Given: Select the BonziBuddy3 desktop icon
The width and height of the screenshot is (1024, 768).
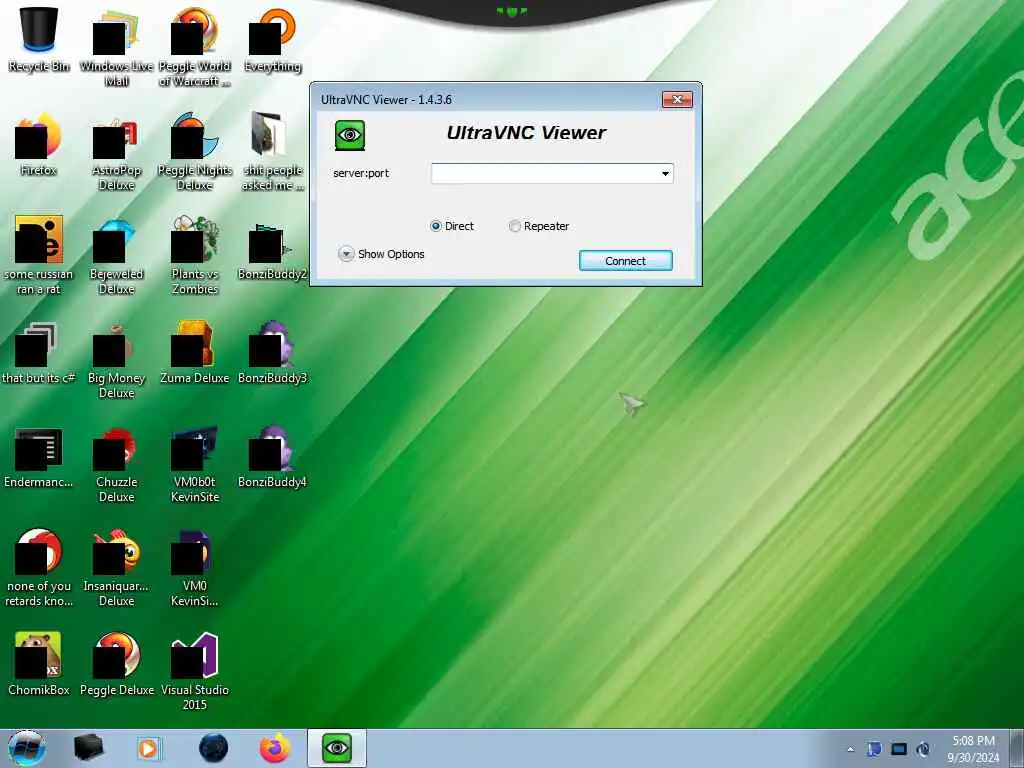Looking at the screenshot, I should [272, 353].
